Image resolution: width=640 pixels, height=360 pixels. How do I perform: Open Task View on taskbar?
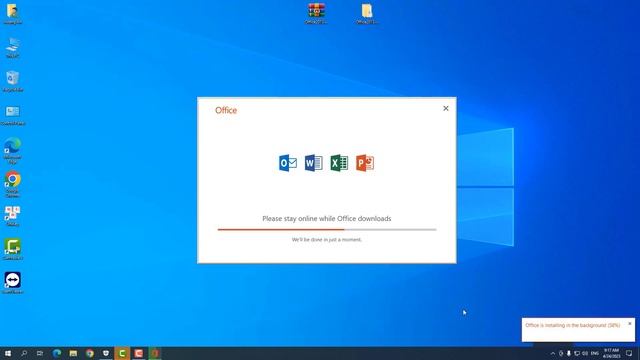pyautogui.click(x=40, y=353)
